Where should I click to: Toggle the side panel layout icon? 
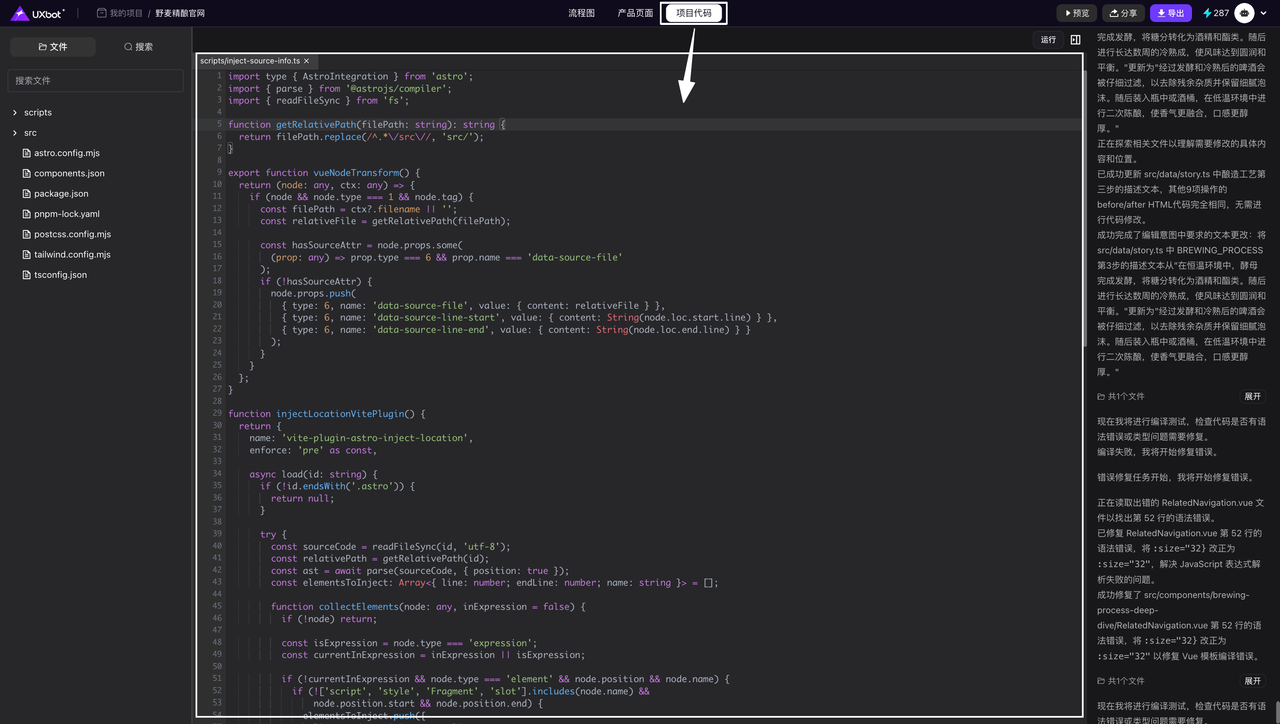pyautogui.click(x=1075, y=40)
